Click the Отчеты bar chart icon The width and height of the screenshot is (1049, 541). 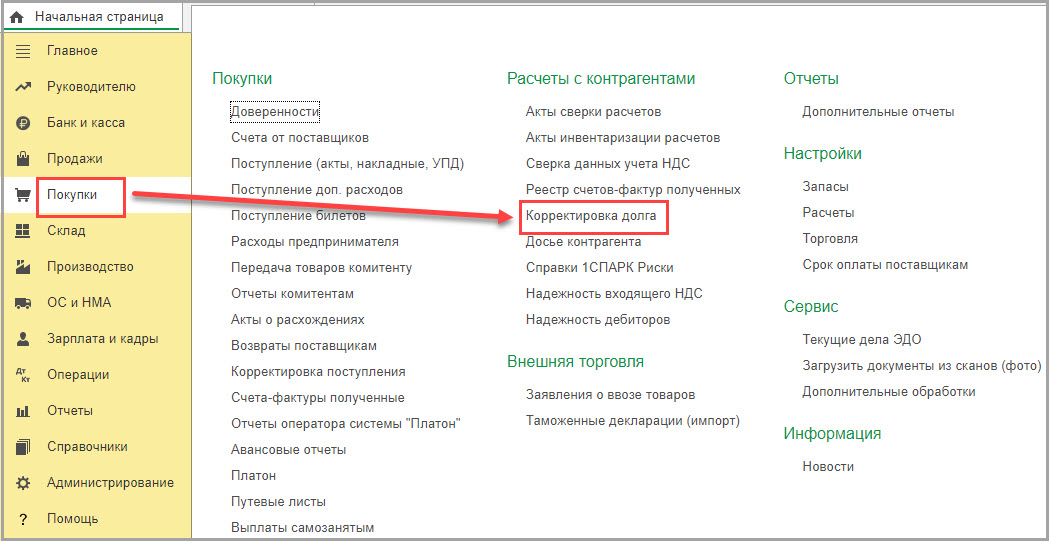[23, 411]
